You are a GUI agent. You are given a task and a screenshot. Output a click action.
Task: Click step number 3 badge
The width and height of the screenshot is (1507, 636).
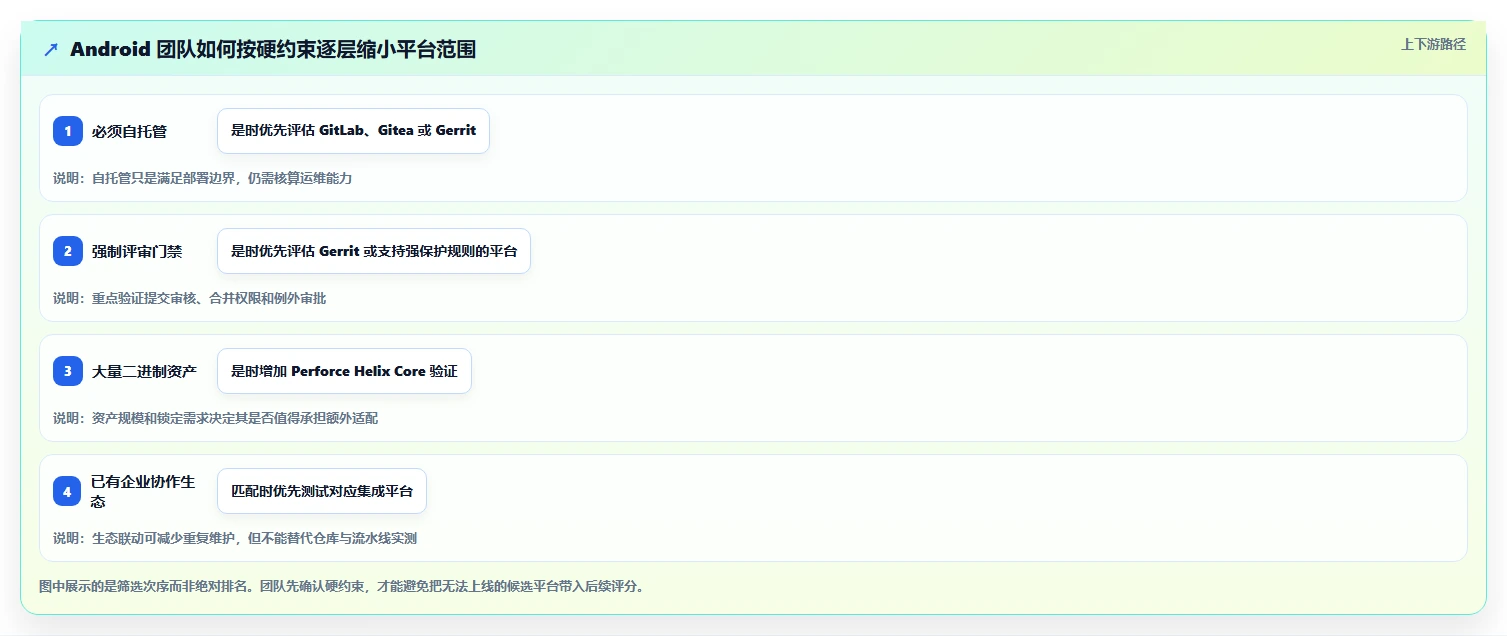[x=68, y=371]
